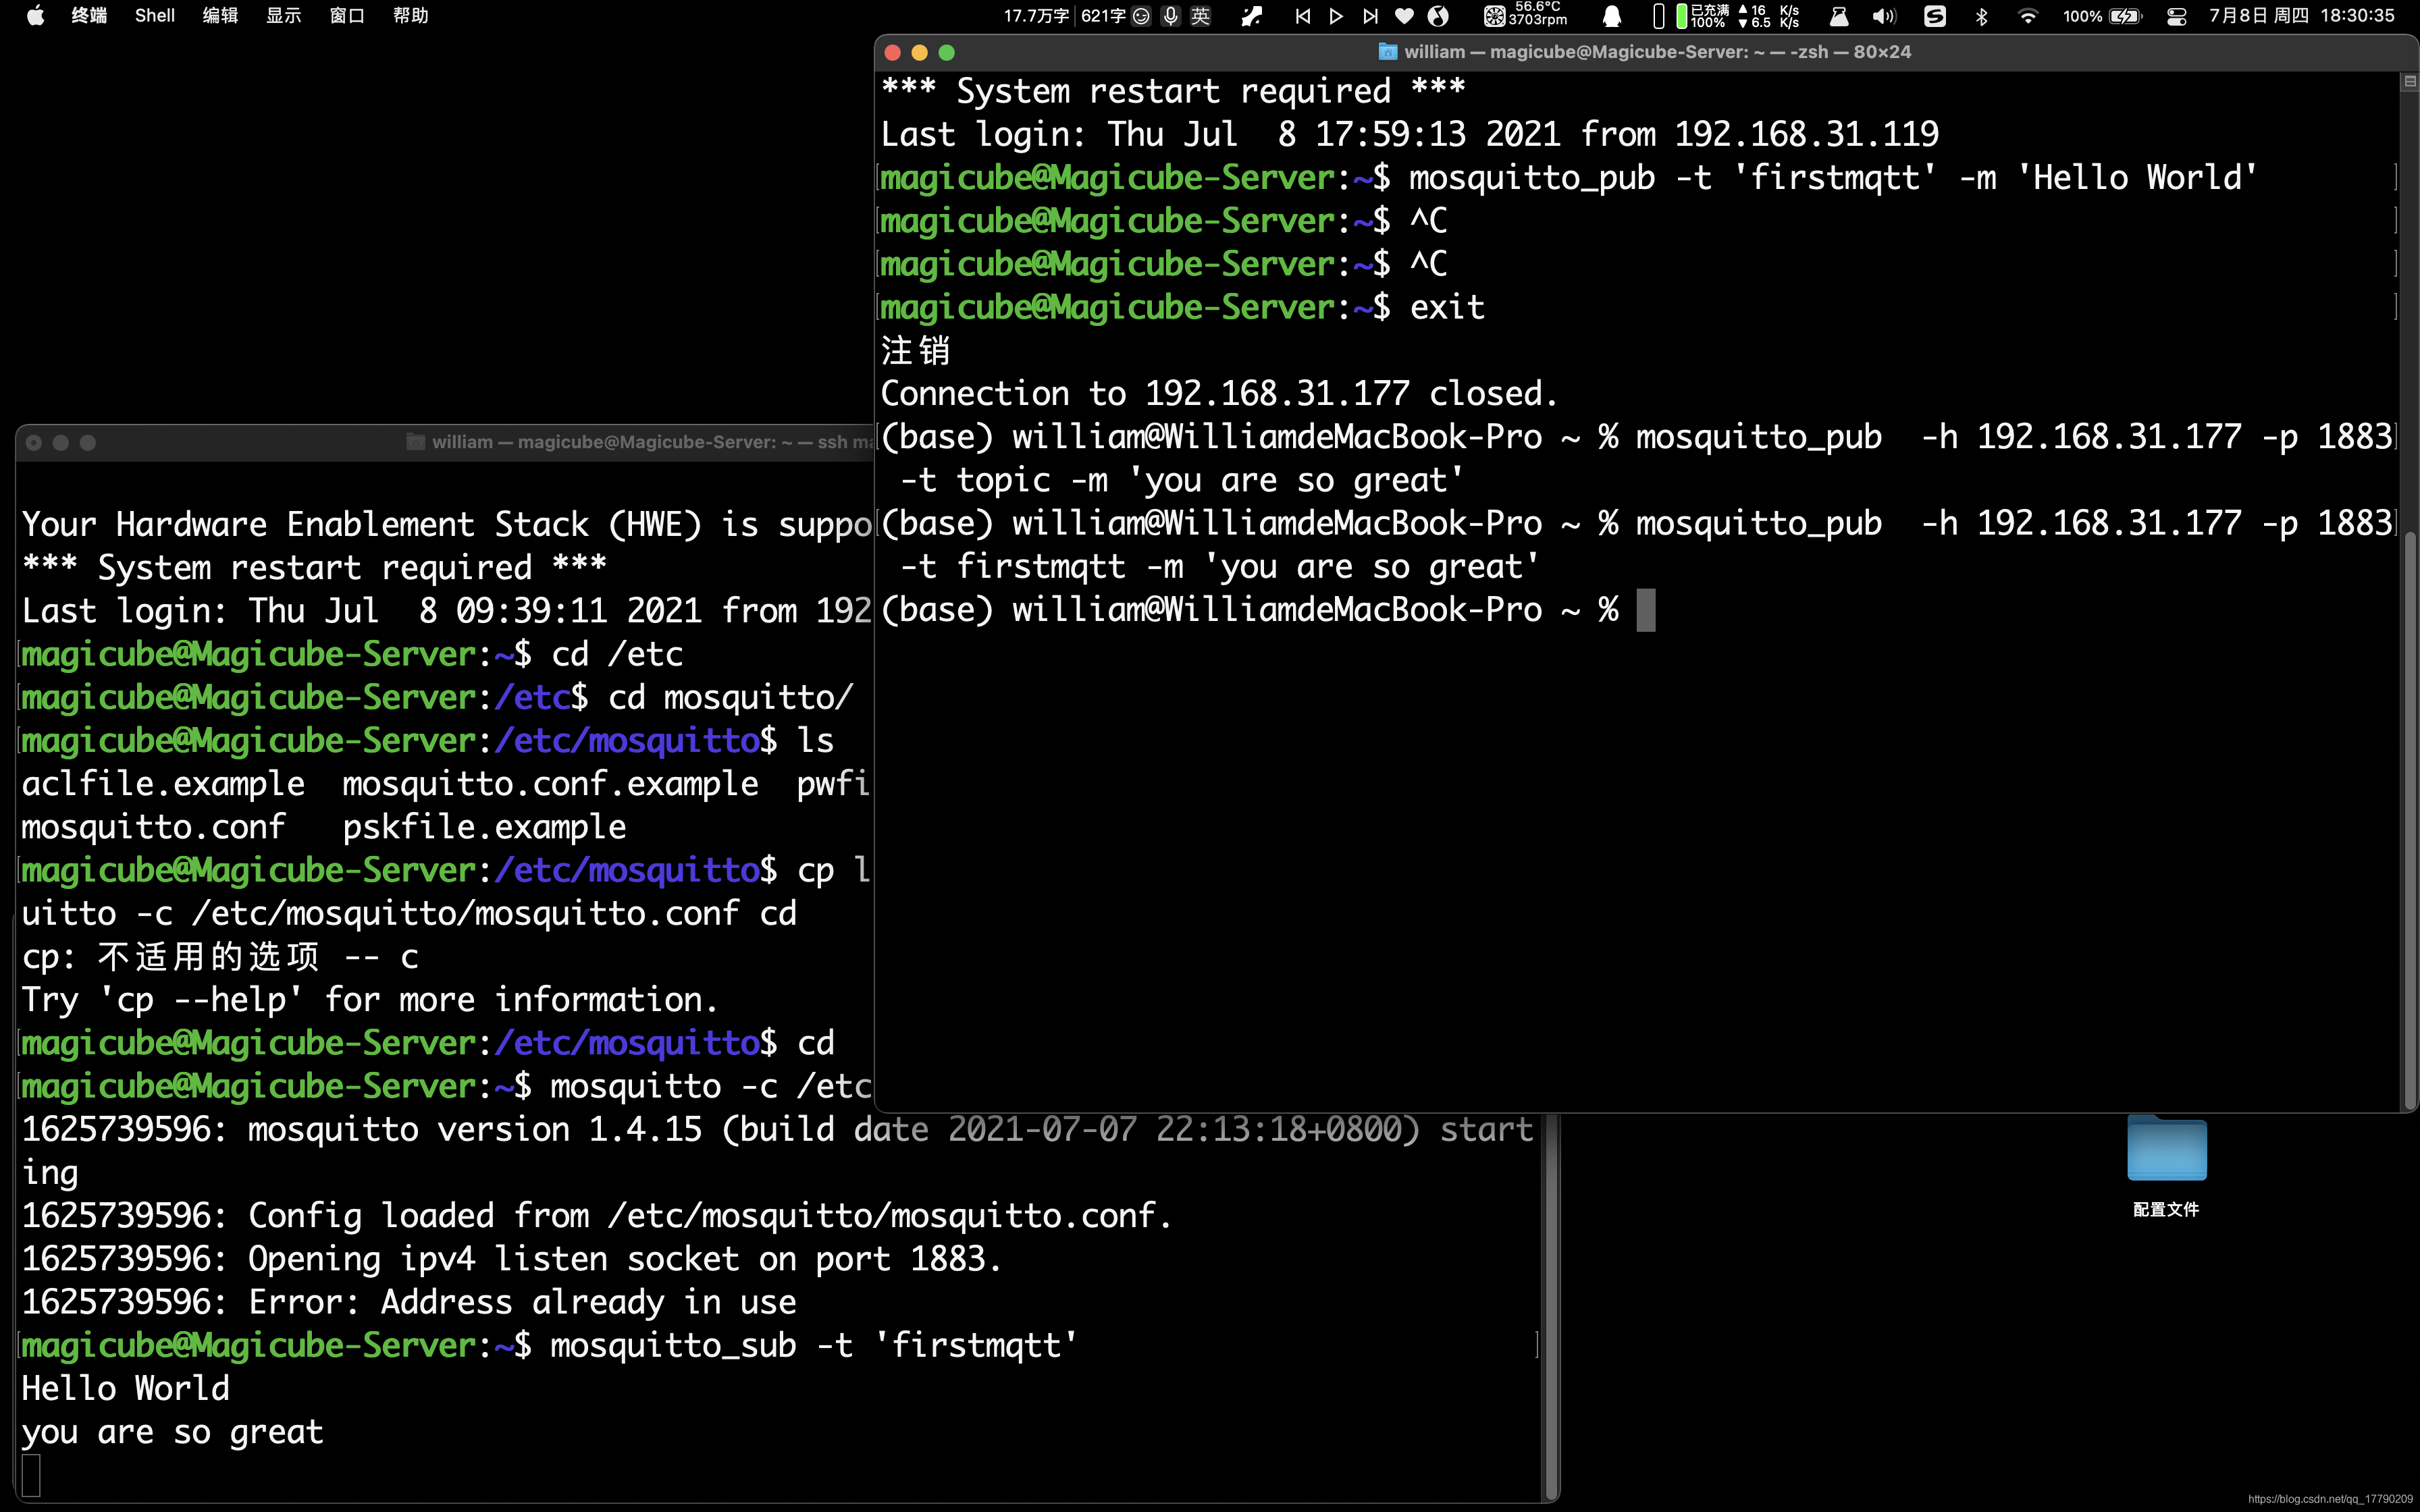Toggle the microphone dictation input icon
Viewport: 2420px width, 1512px height.
click(1170, 16)
